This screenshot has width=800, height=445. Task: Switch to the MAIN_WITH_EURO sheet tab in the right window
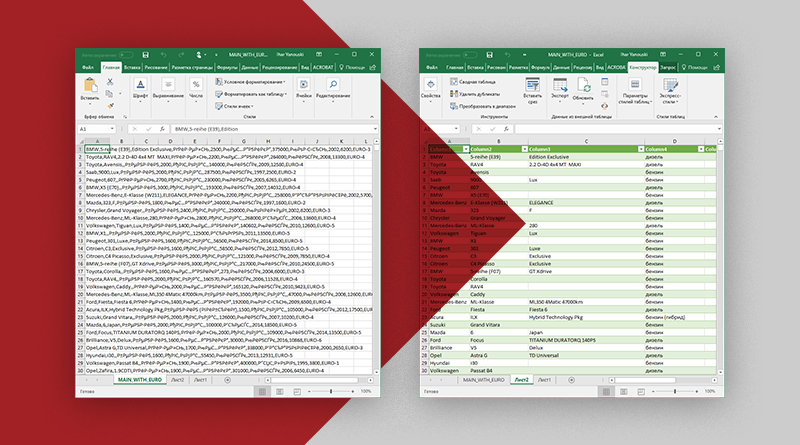click(484, 380)
